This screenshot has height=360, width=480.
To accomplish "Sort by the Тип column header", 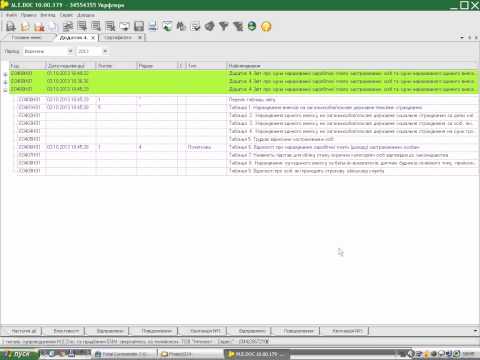I will (206, 66).
